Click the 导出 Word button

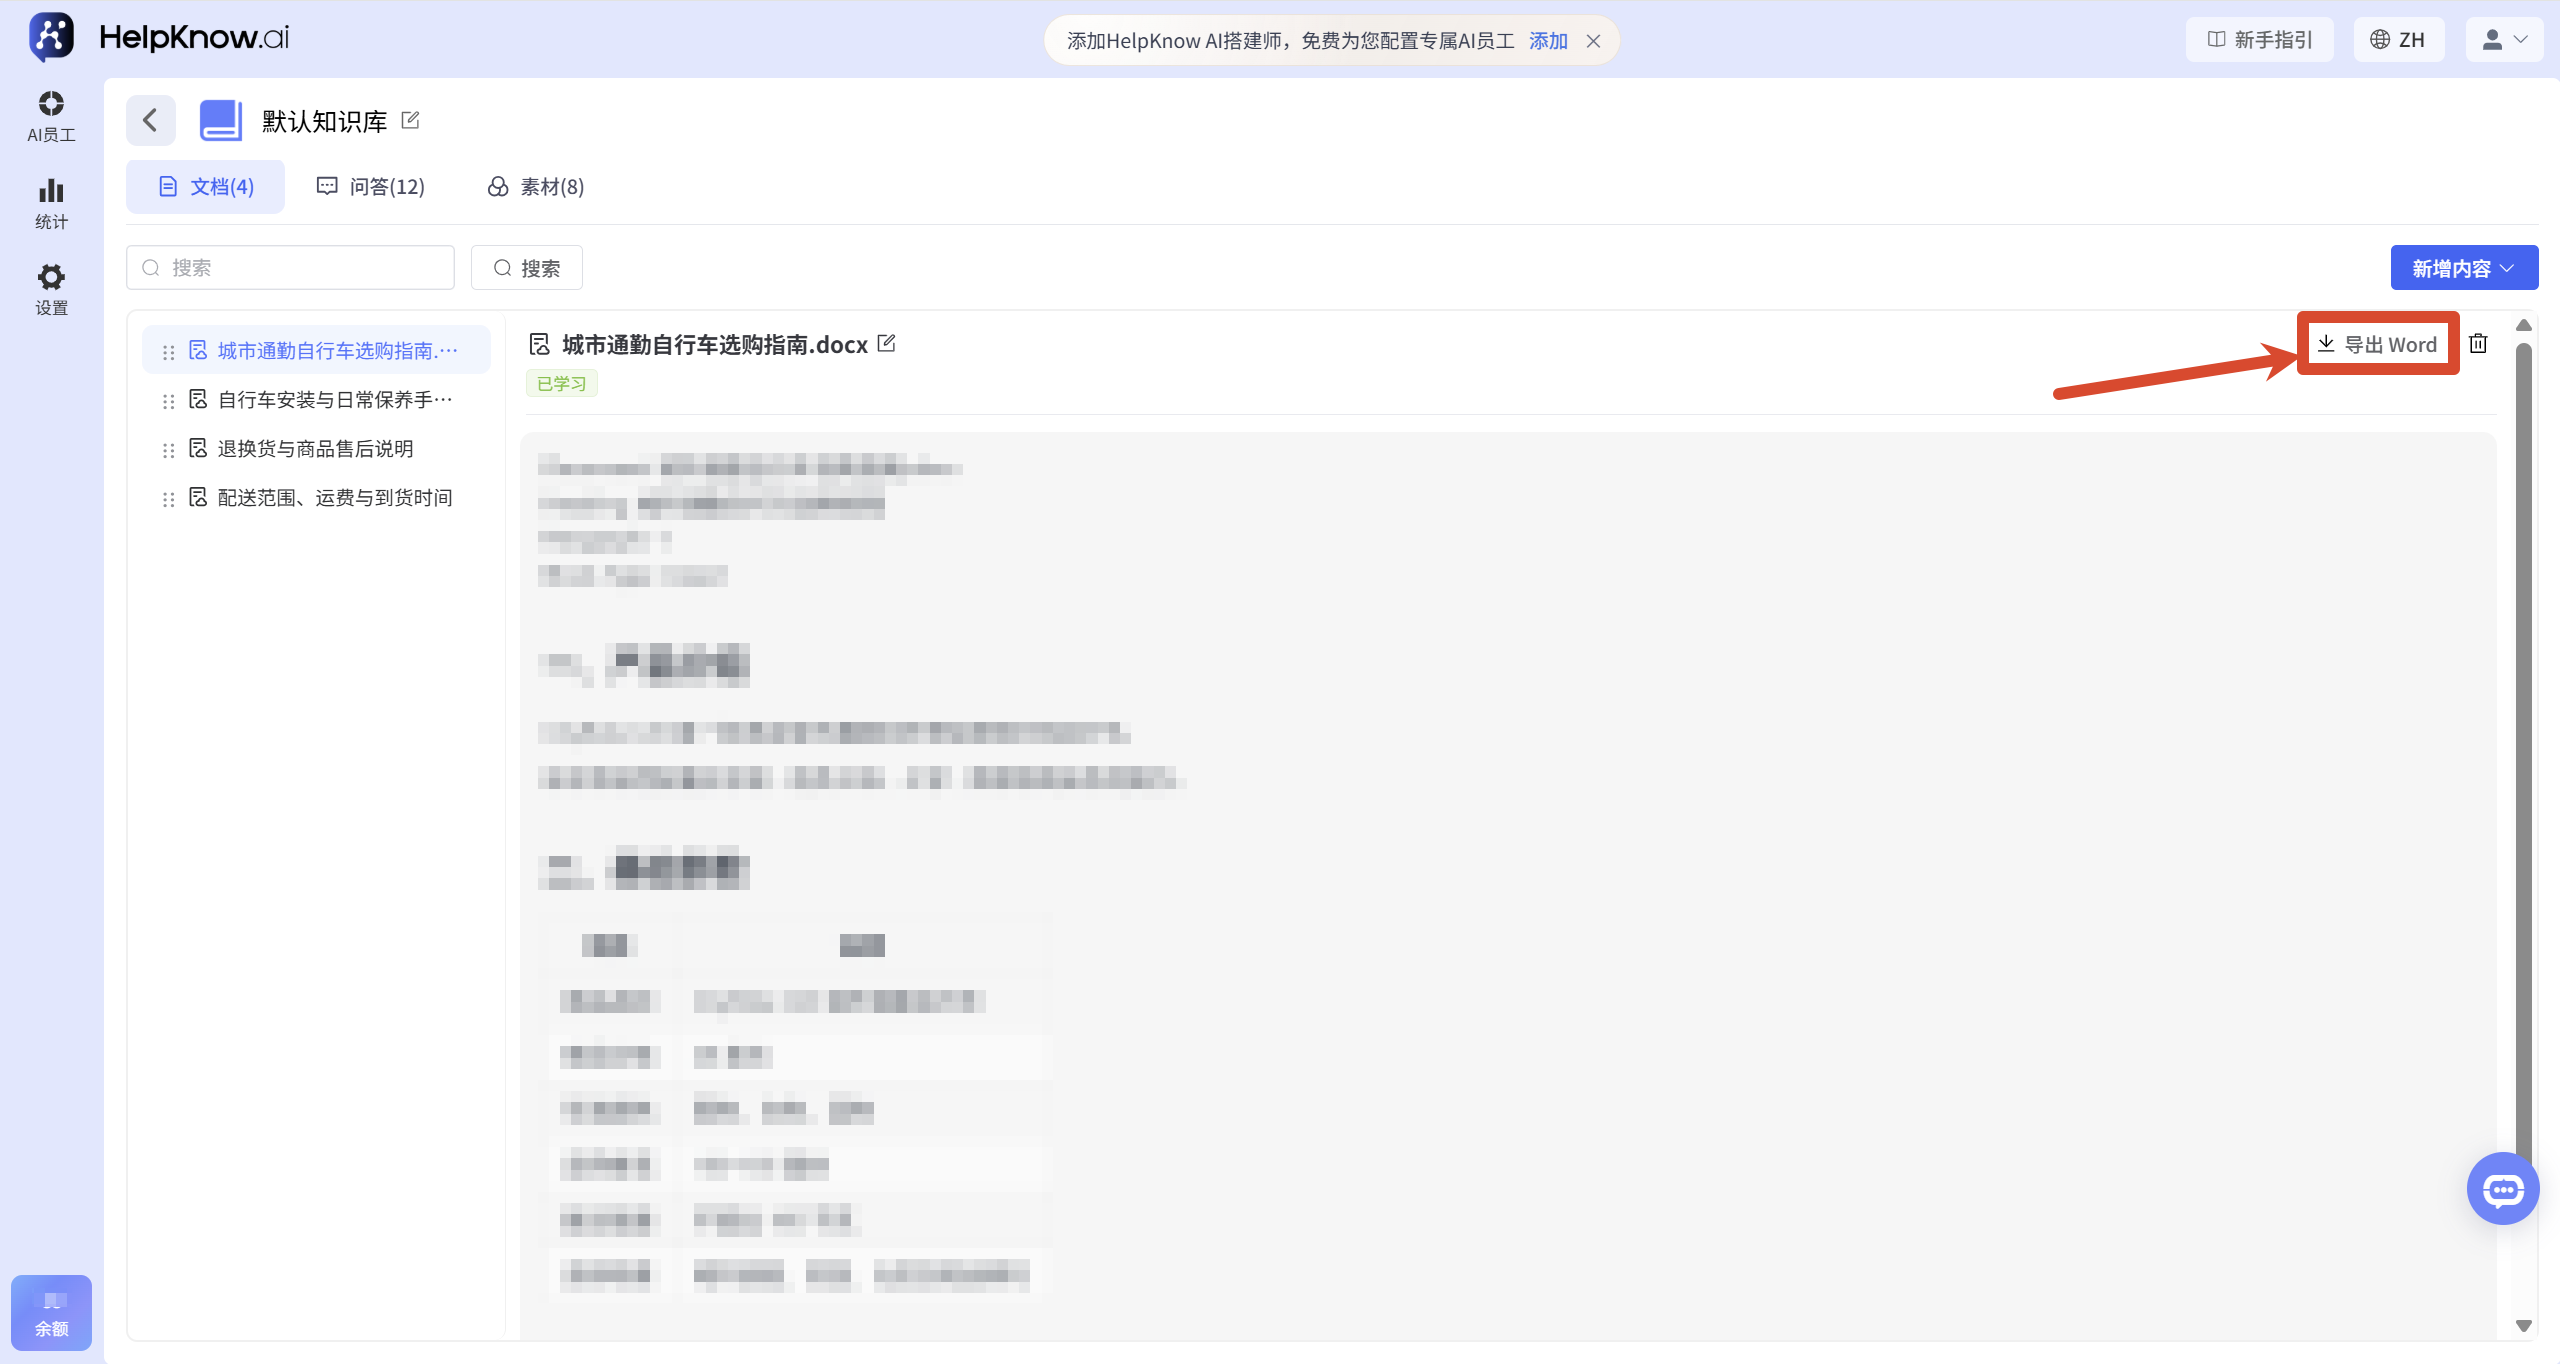(x=2378, y=344)
